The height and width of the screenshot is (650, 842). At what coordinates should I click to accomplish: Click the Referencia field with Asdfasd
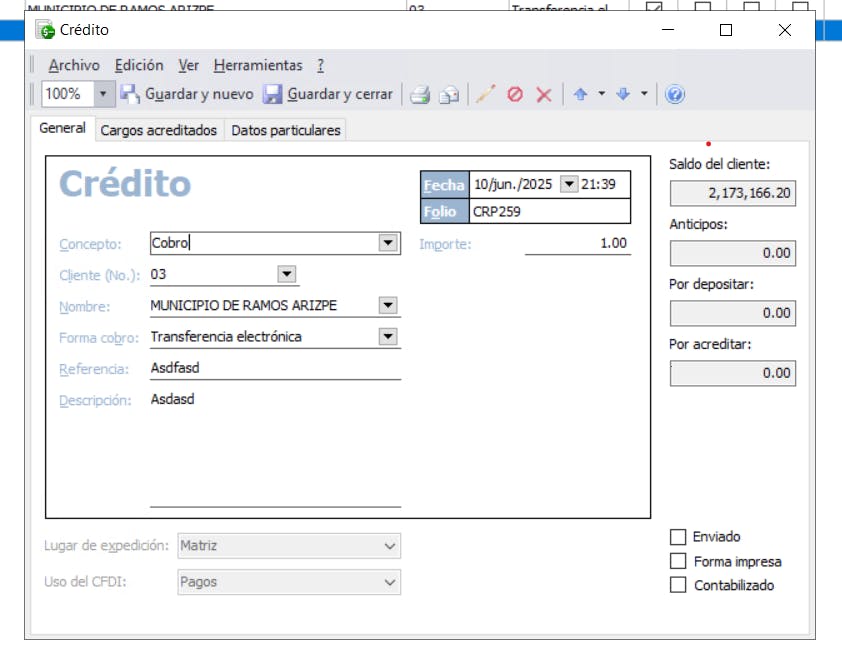tap(275, 368)
